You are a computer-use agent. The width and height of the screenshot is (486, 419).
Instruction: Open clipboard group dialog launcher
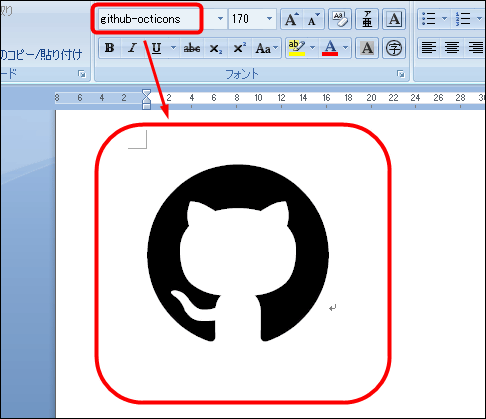pos(82,74)
